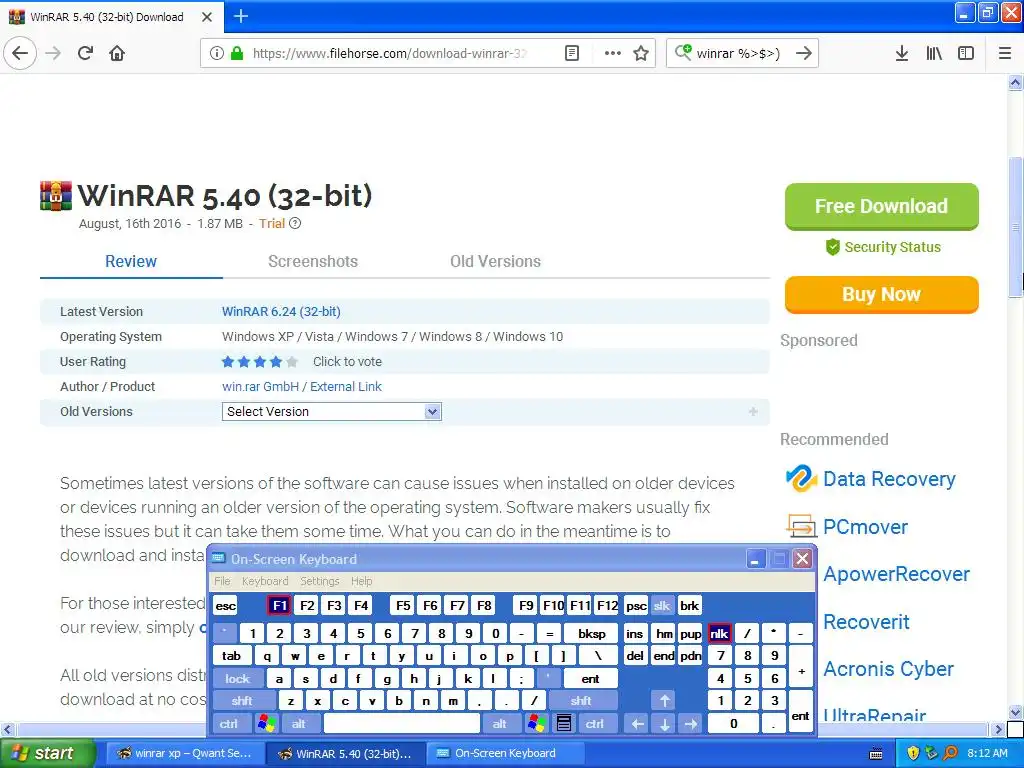Click the Free Download button

click(x=882, y=206)
